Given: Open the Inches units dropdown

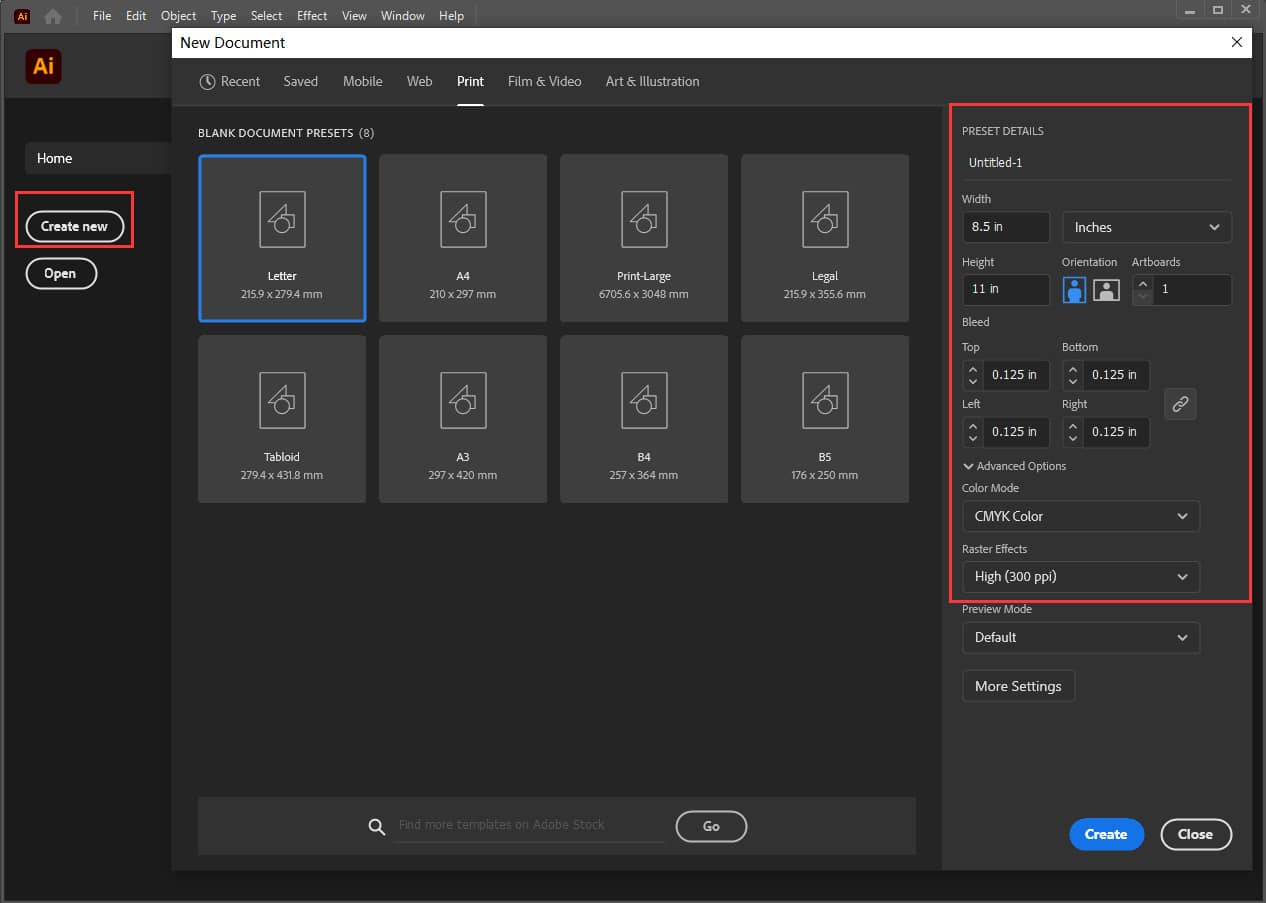Looking at the screenshot, I should (1147, 227).
